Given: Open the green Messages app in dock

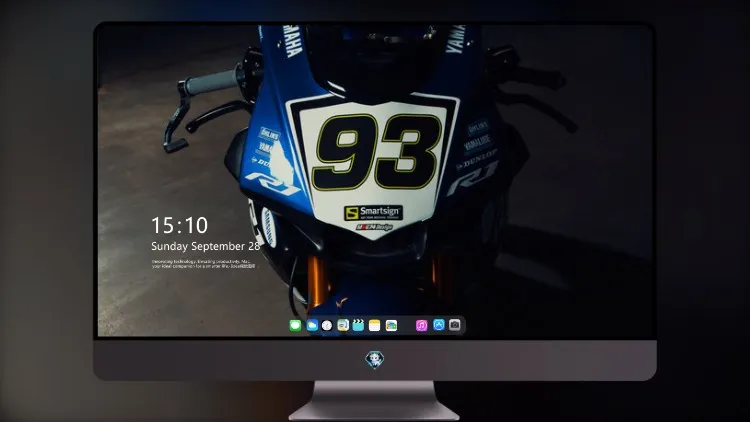Looking at the screenshot, I should point(295,325).
